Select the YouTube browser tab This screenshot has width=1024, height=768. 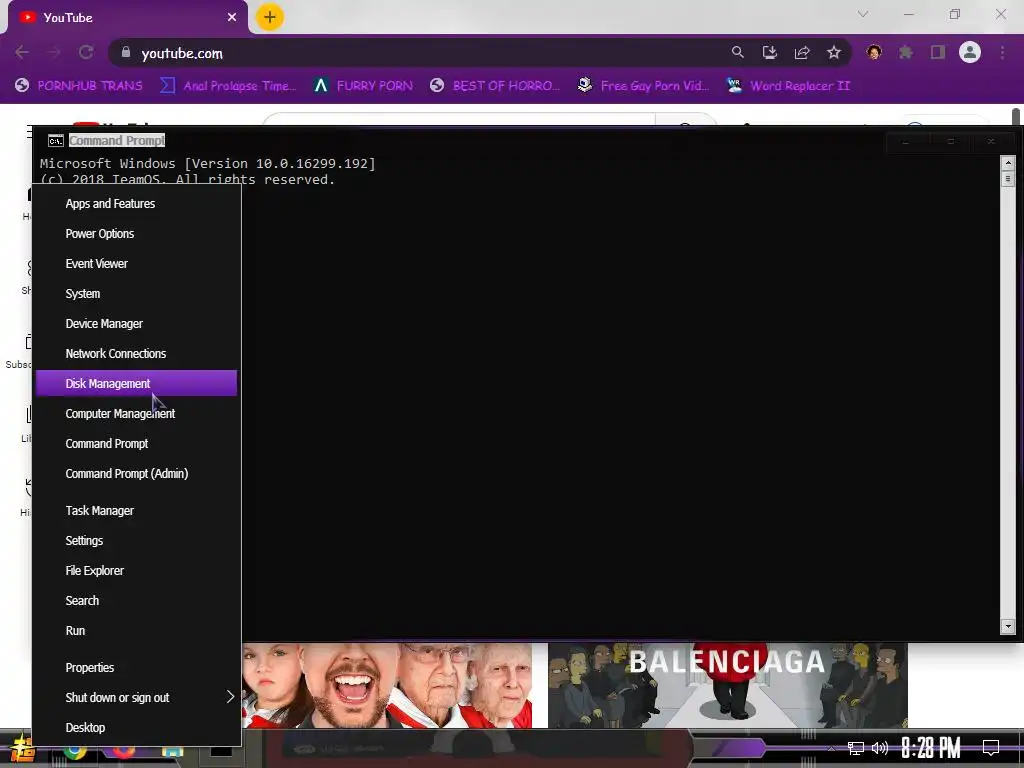(x=127, y=18)
